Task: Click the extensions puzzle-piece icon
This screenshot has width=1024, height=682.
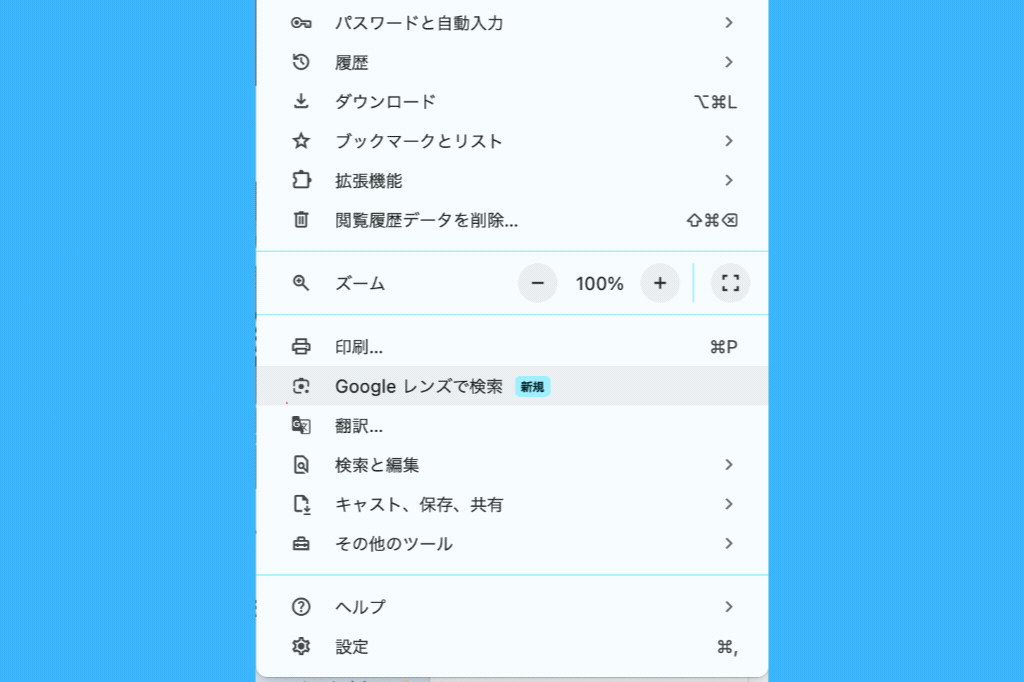Action: (301, 181)
